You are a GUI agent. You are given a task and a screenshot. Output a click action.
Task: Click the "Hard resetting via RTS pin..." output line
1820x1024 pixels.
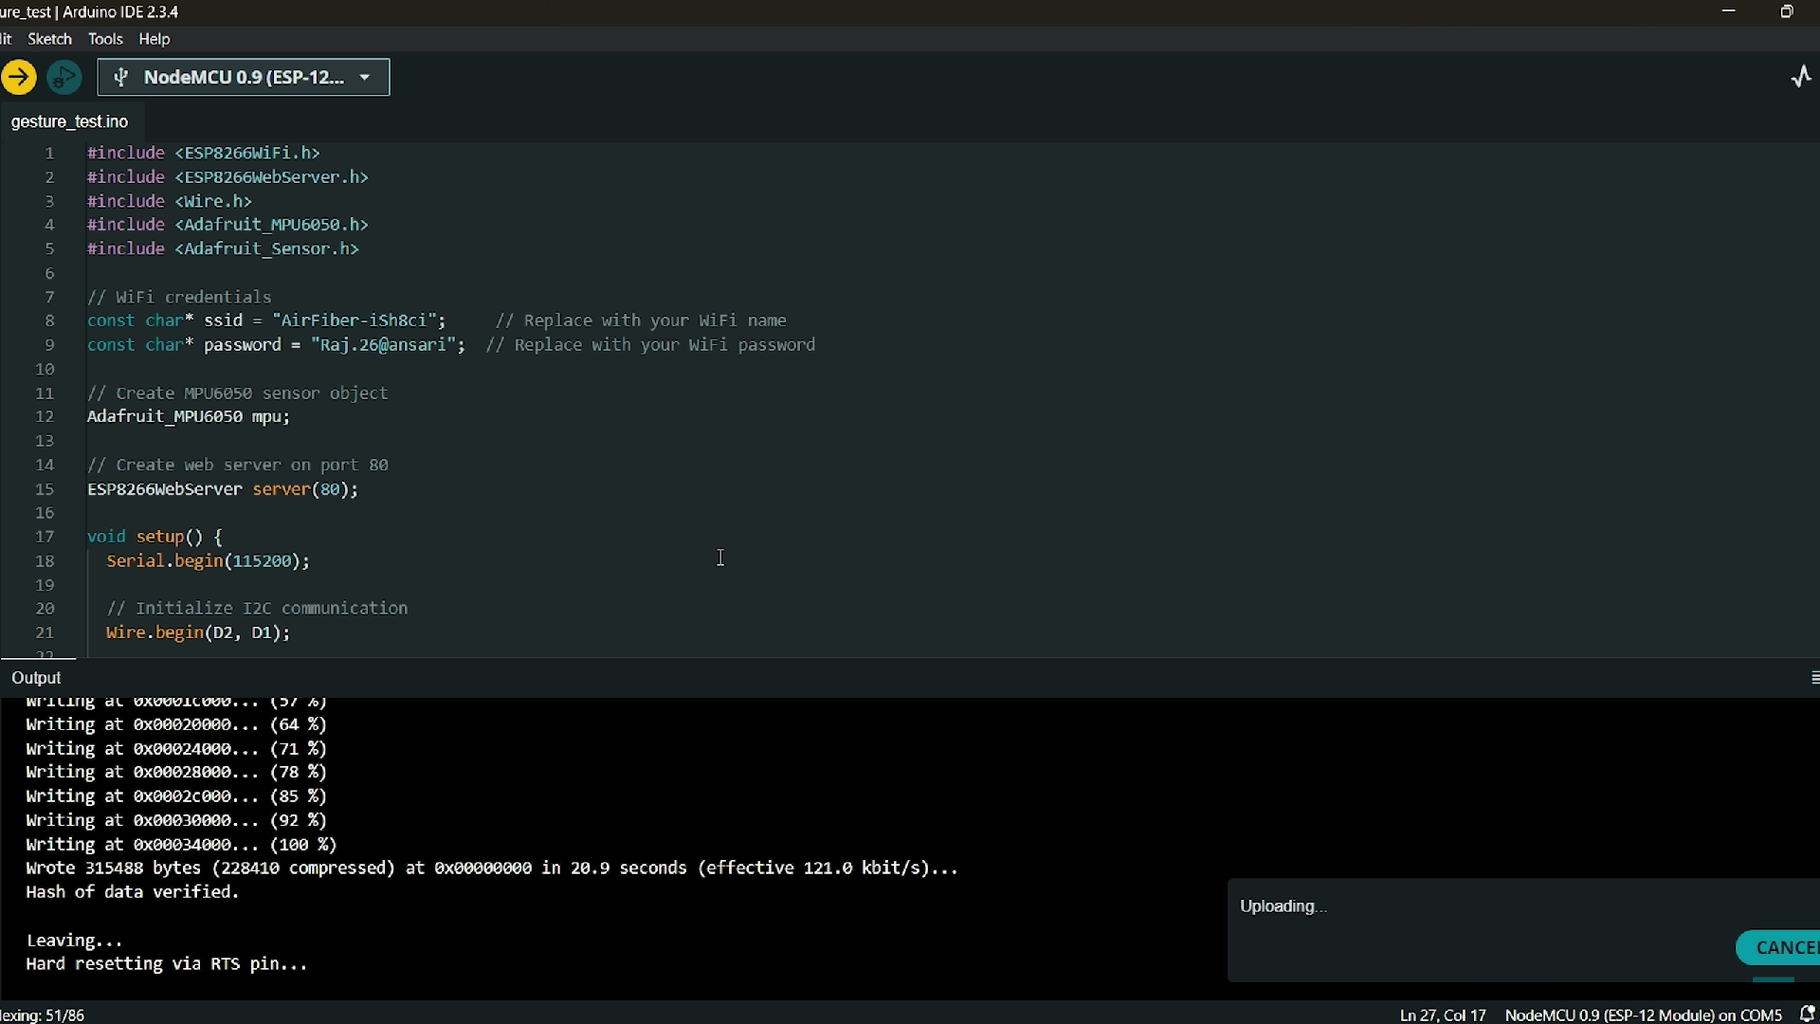[x=167, y=964]
